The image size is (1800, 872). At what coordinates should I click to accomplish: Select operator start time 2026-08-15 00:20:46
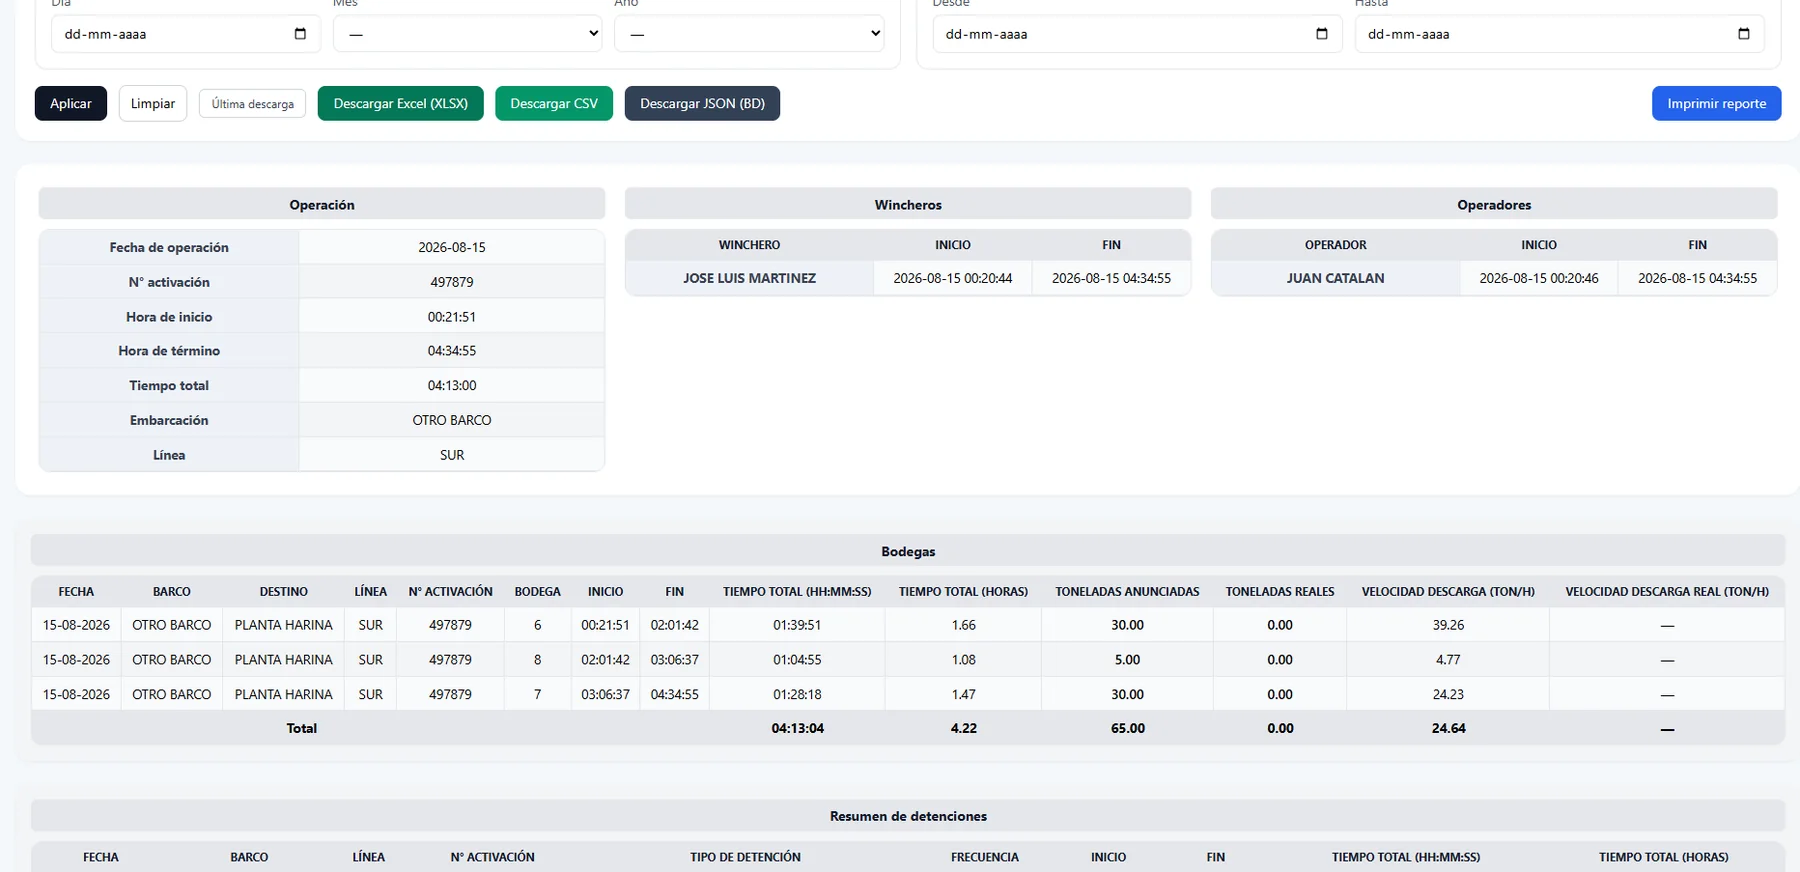click(x=1539, y=278)
